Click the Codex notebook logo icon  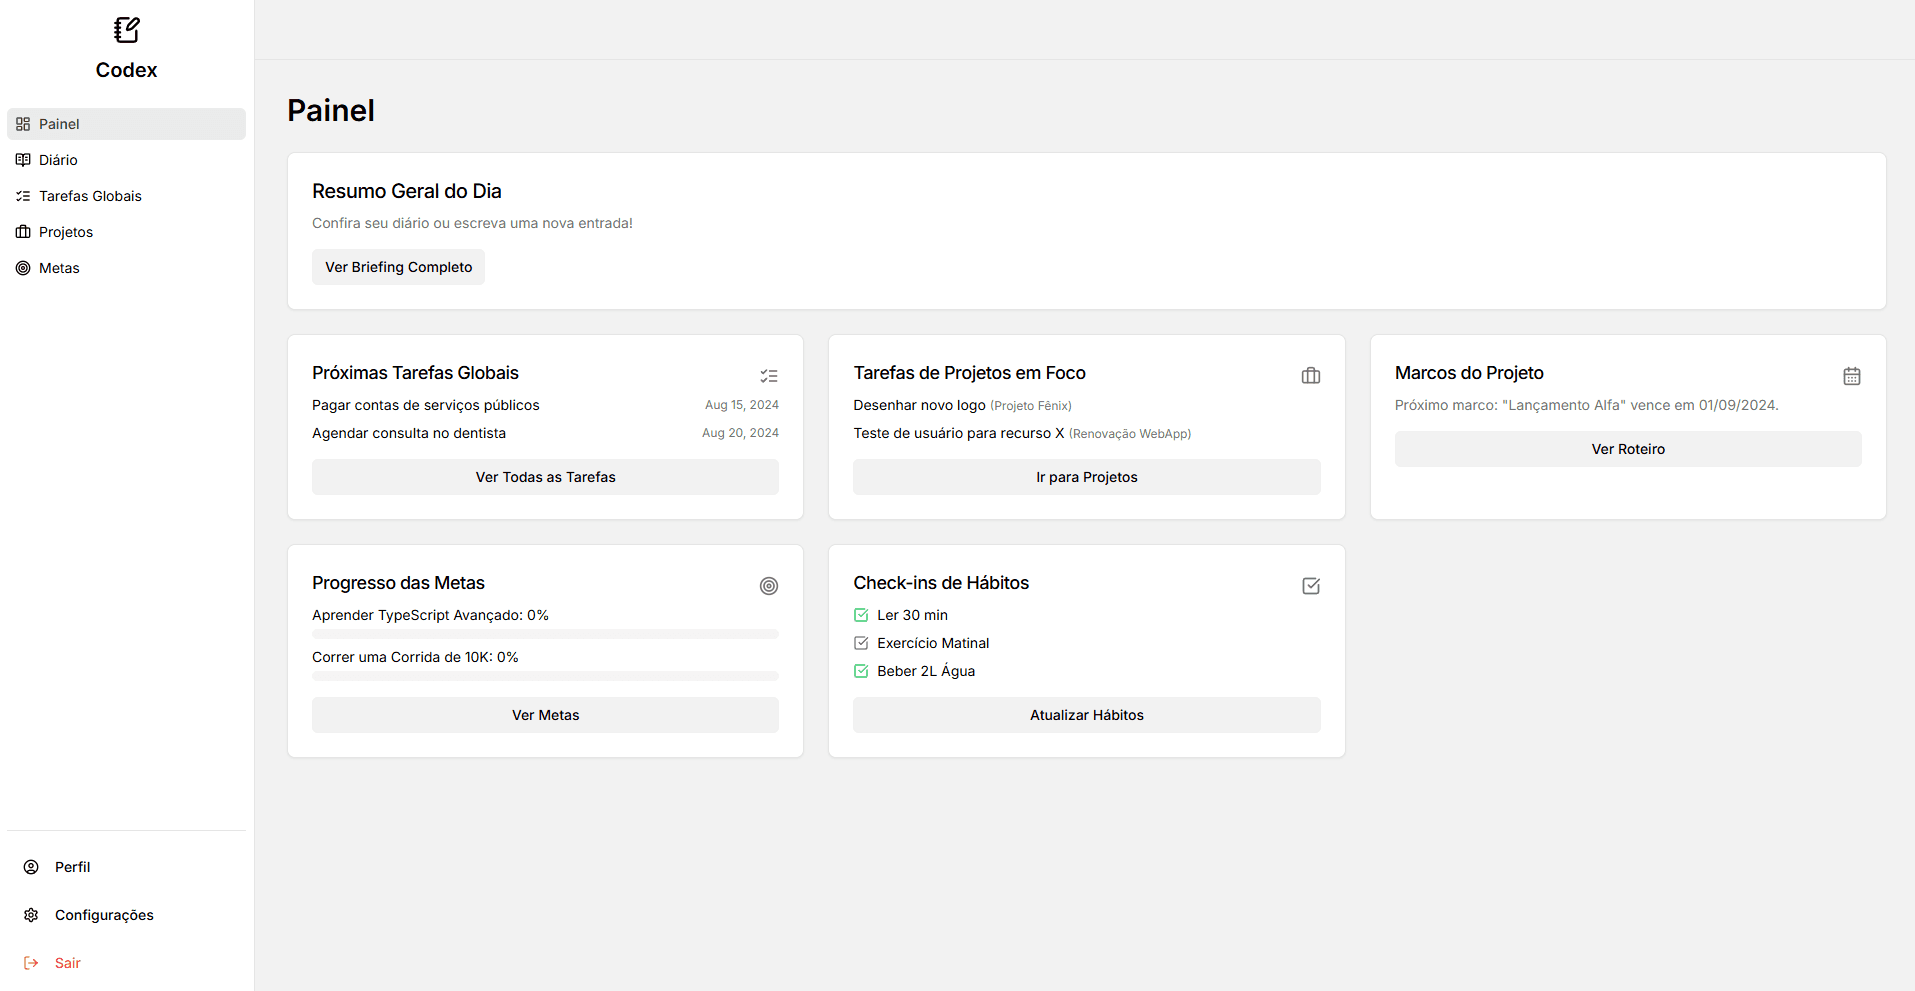click(x=126, y=30)
